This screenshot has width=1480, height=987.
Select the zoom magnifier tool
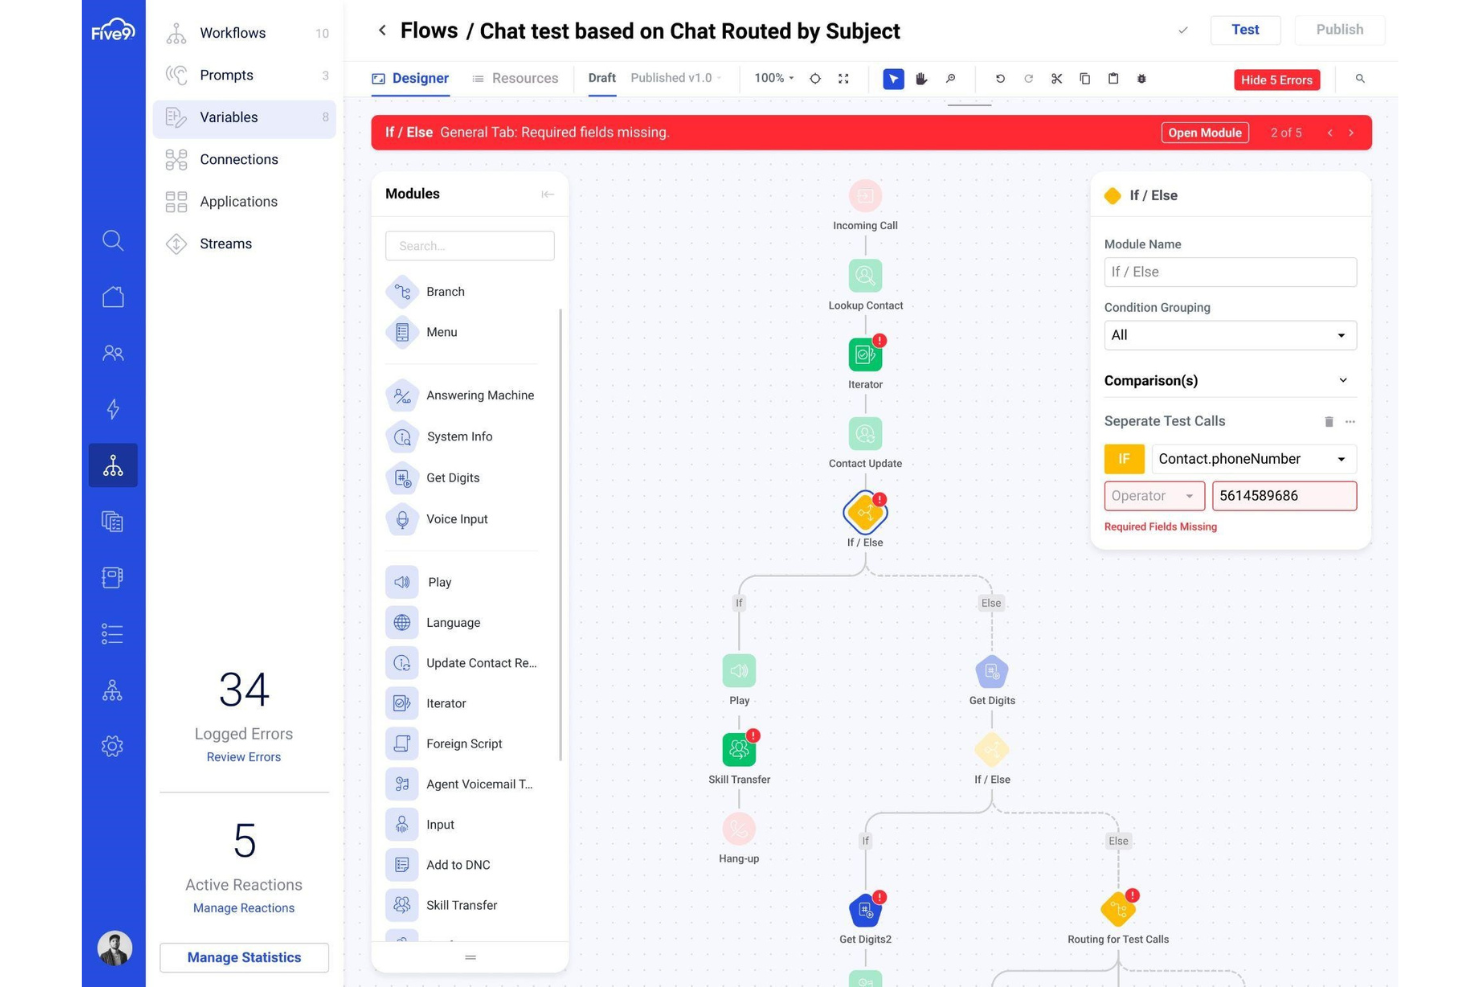pos(950,78)
